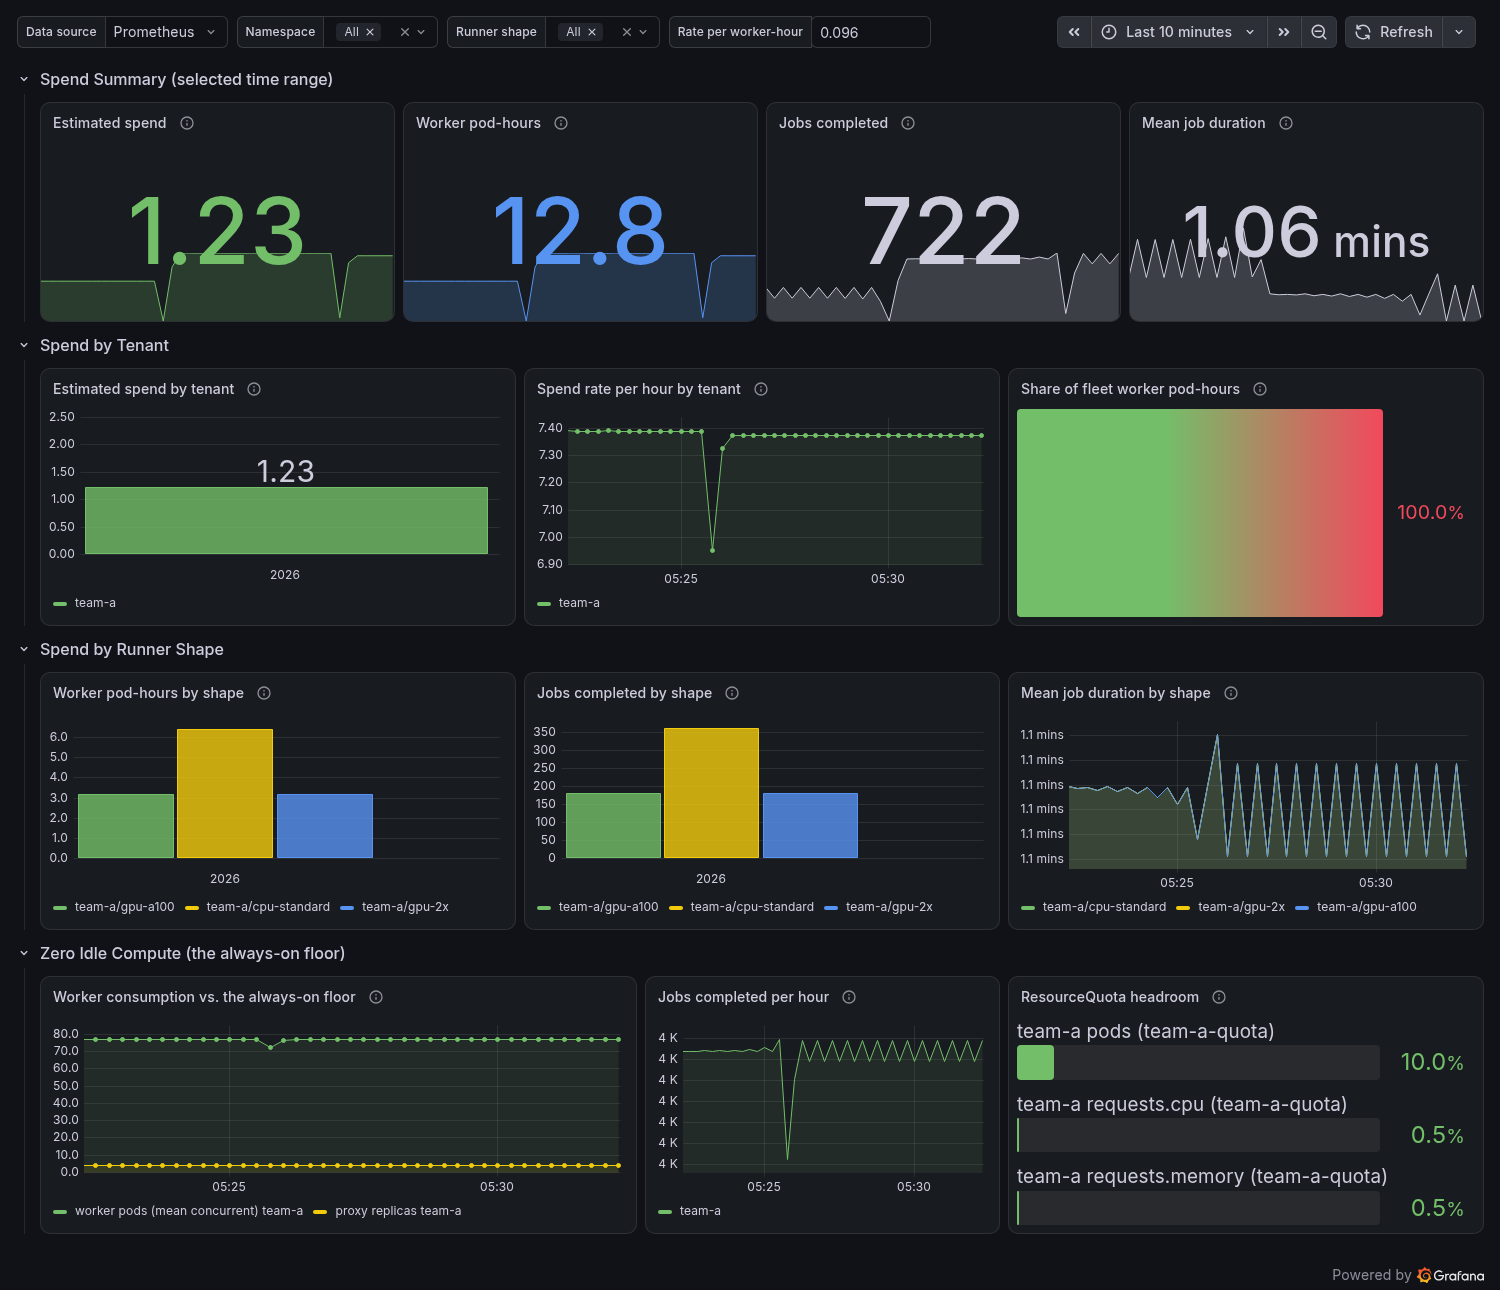Remove the All chip from Namespace filter
This screenshot has height=1290, width=1500.
click(370, 32)
